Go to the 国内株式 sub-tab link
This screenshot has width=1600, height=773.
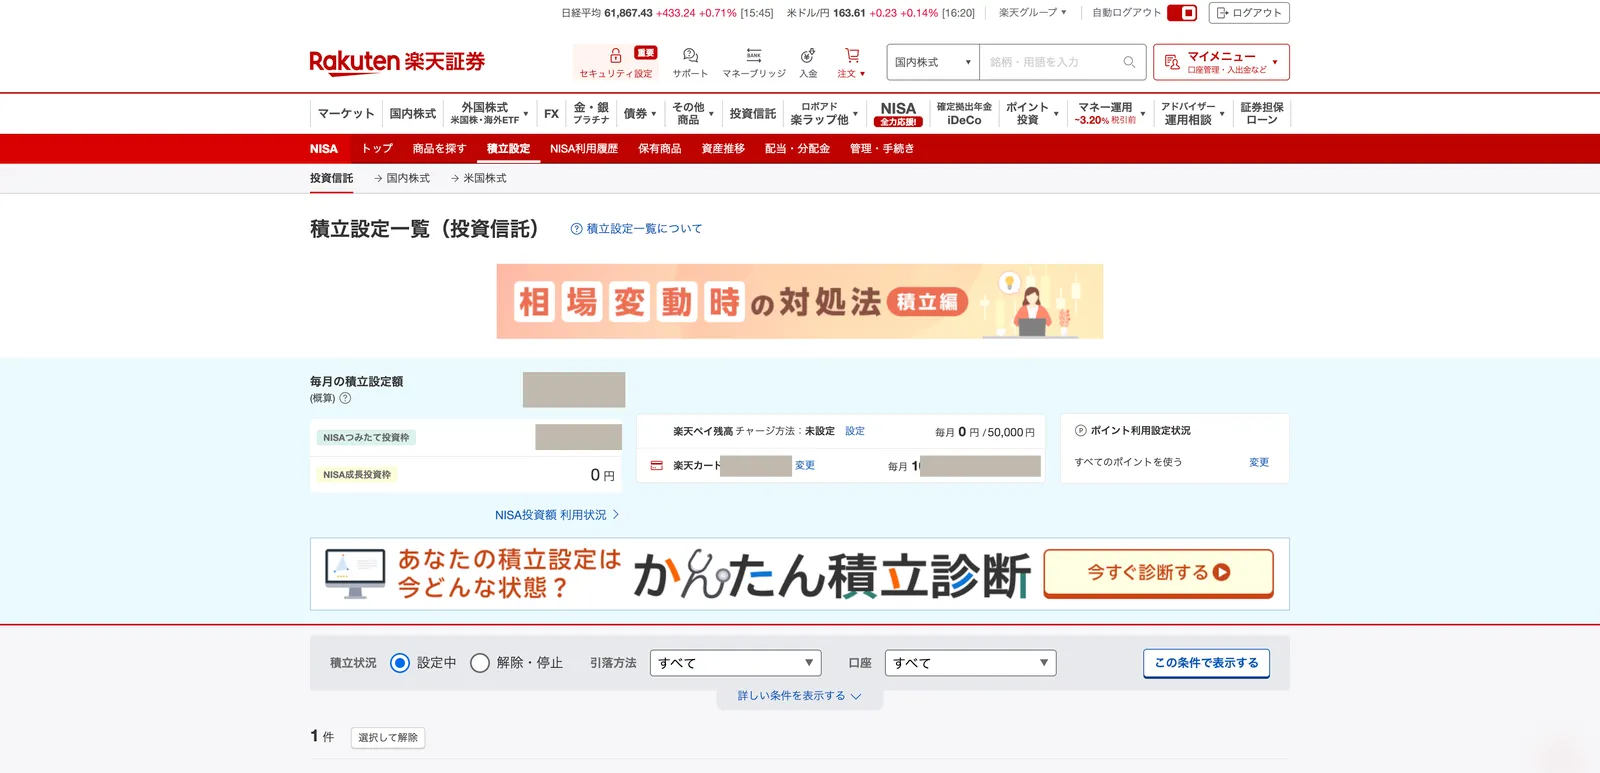[x=402, y=178]
